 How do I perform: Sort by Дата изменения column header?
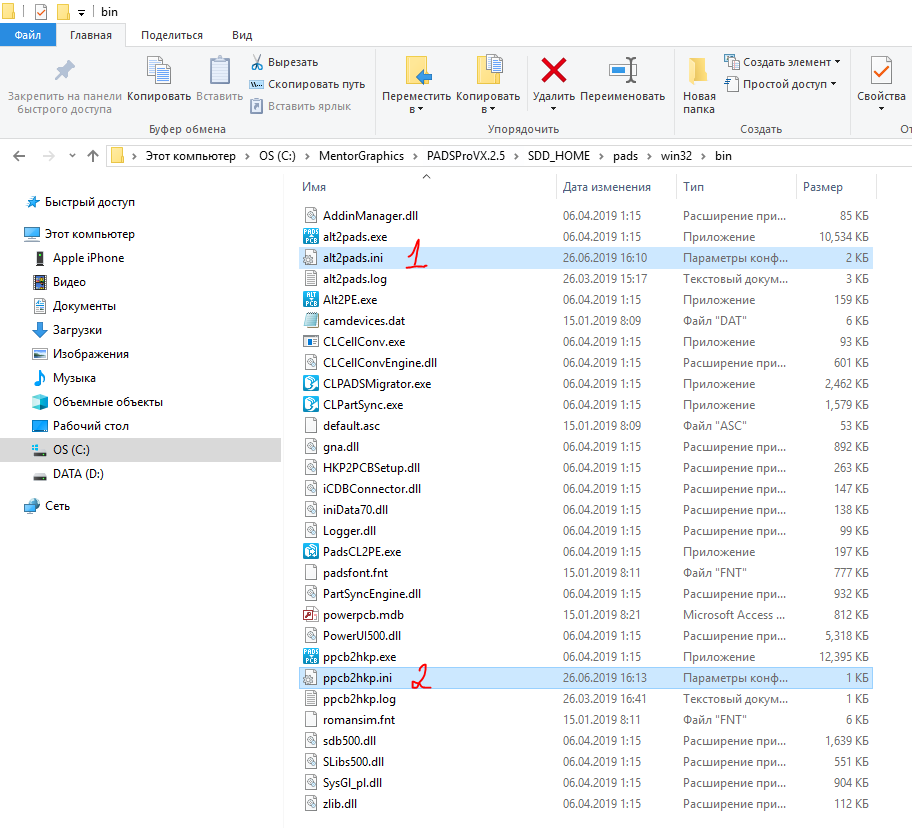(607, 187)
